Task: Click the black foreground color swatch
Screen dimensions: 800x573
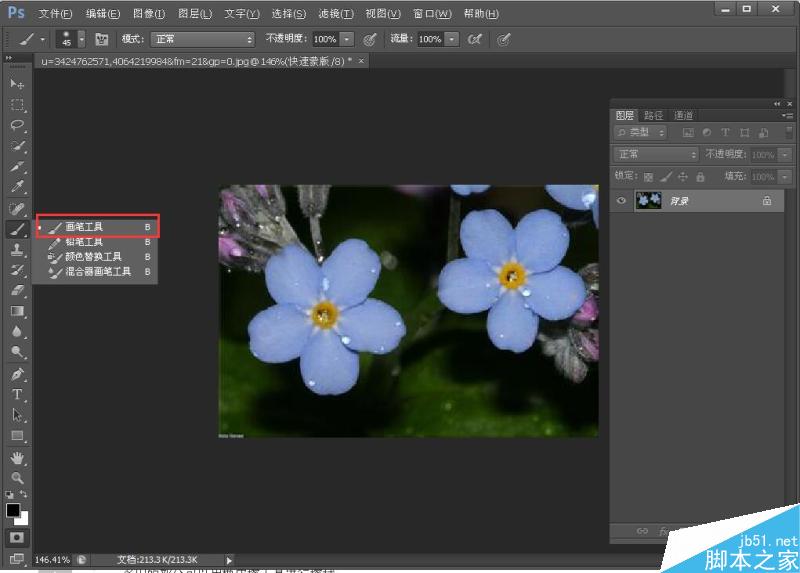Action: [13, 510]
